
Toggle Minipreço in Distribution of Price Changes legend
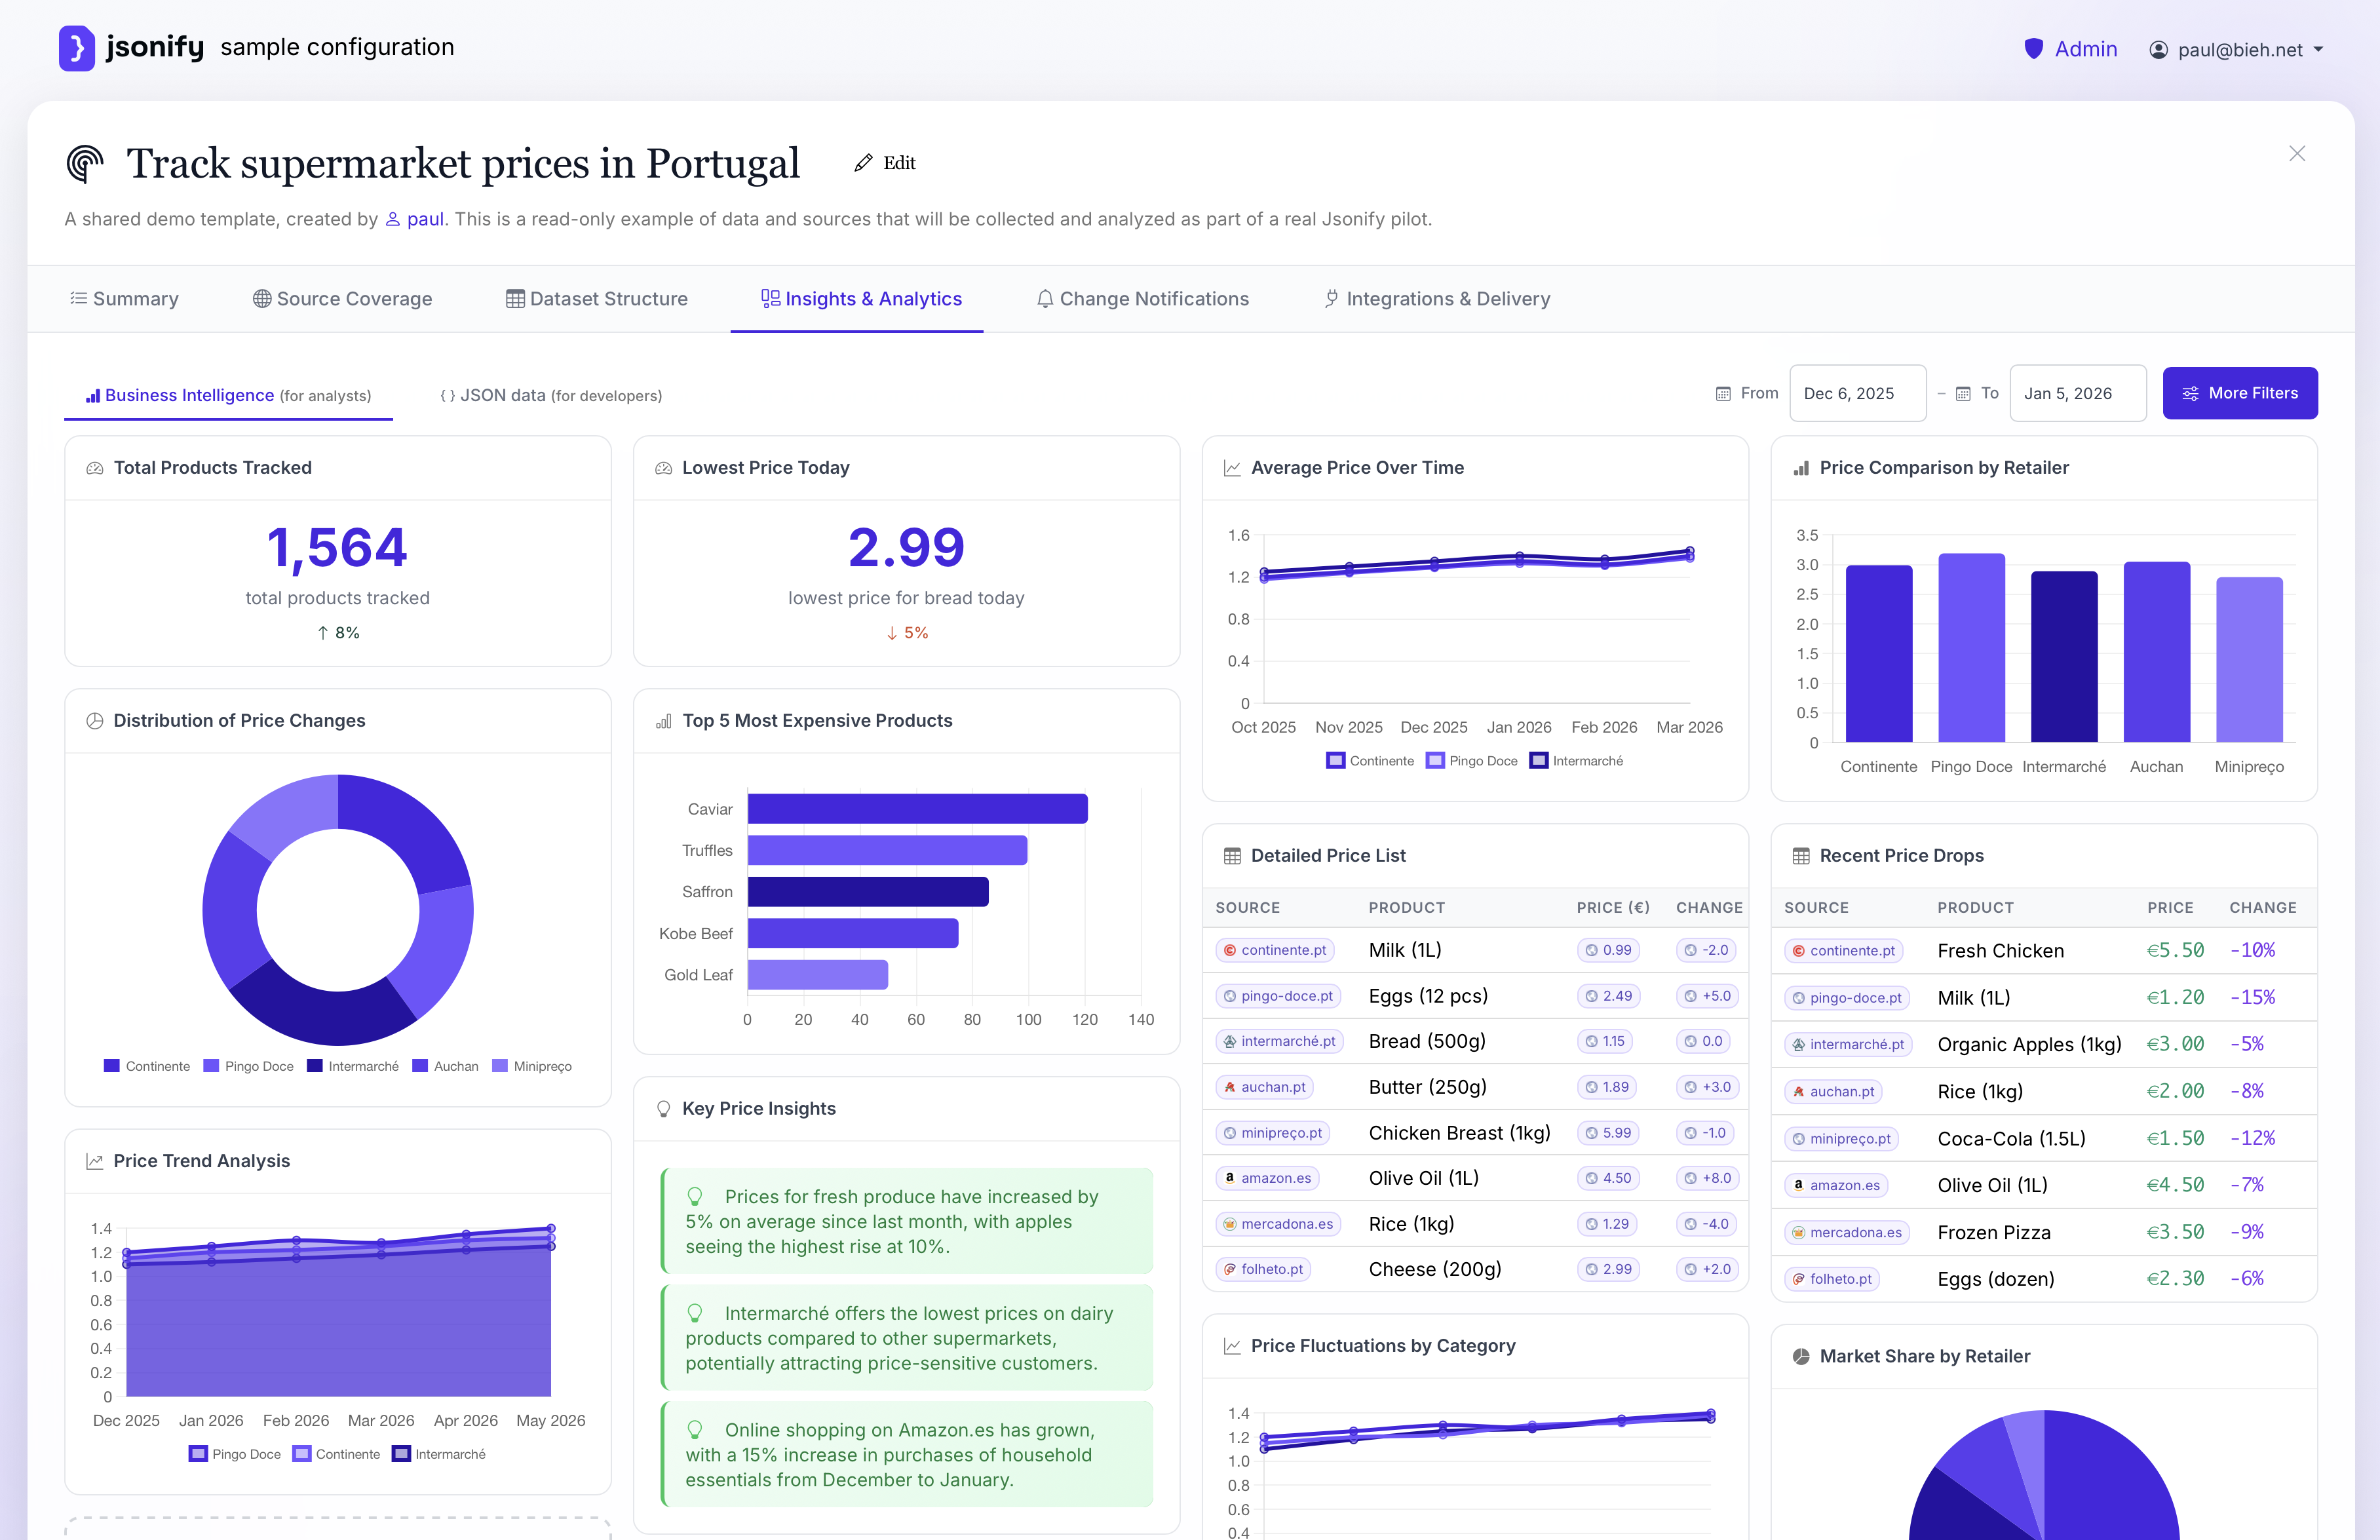click(534, 1066)
